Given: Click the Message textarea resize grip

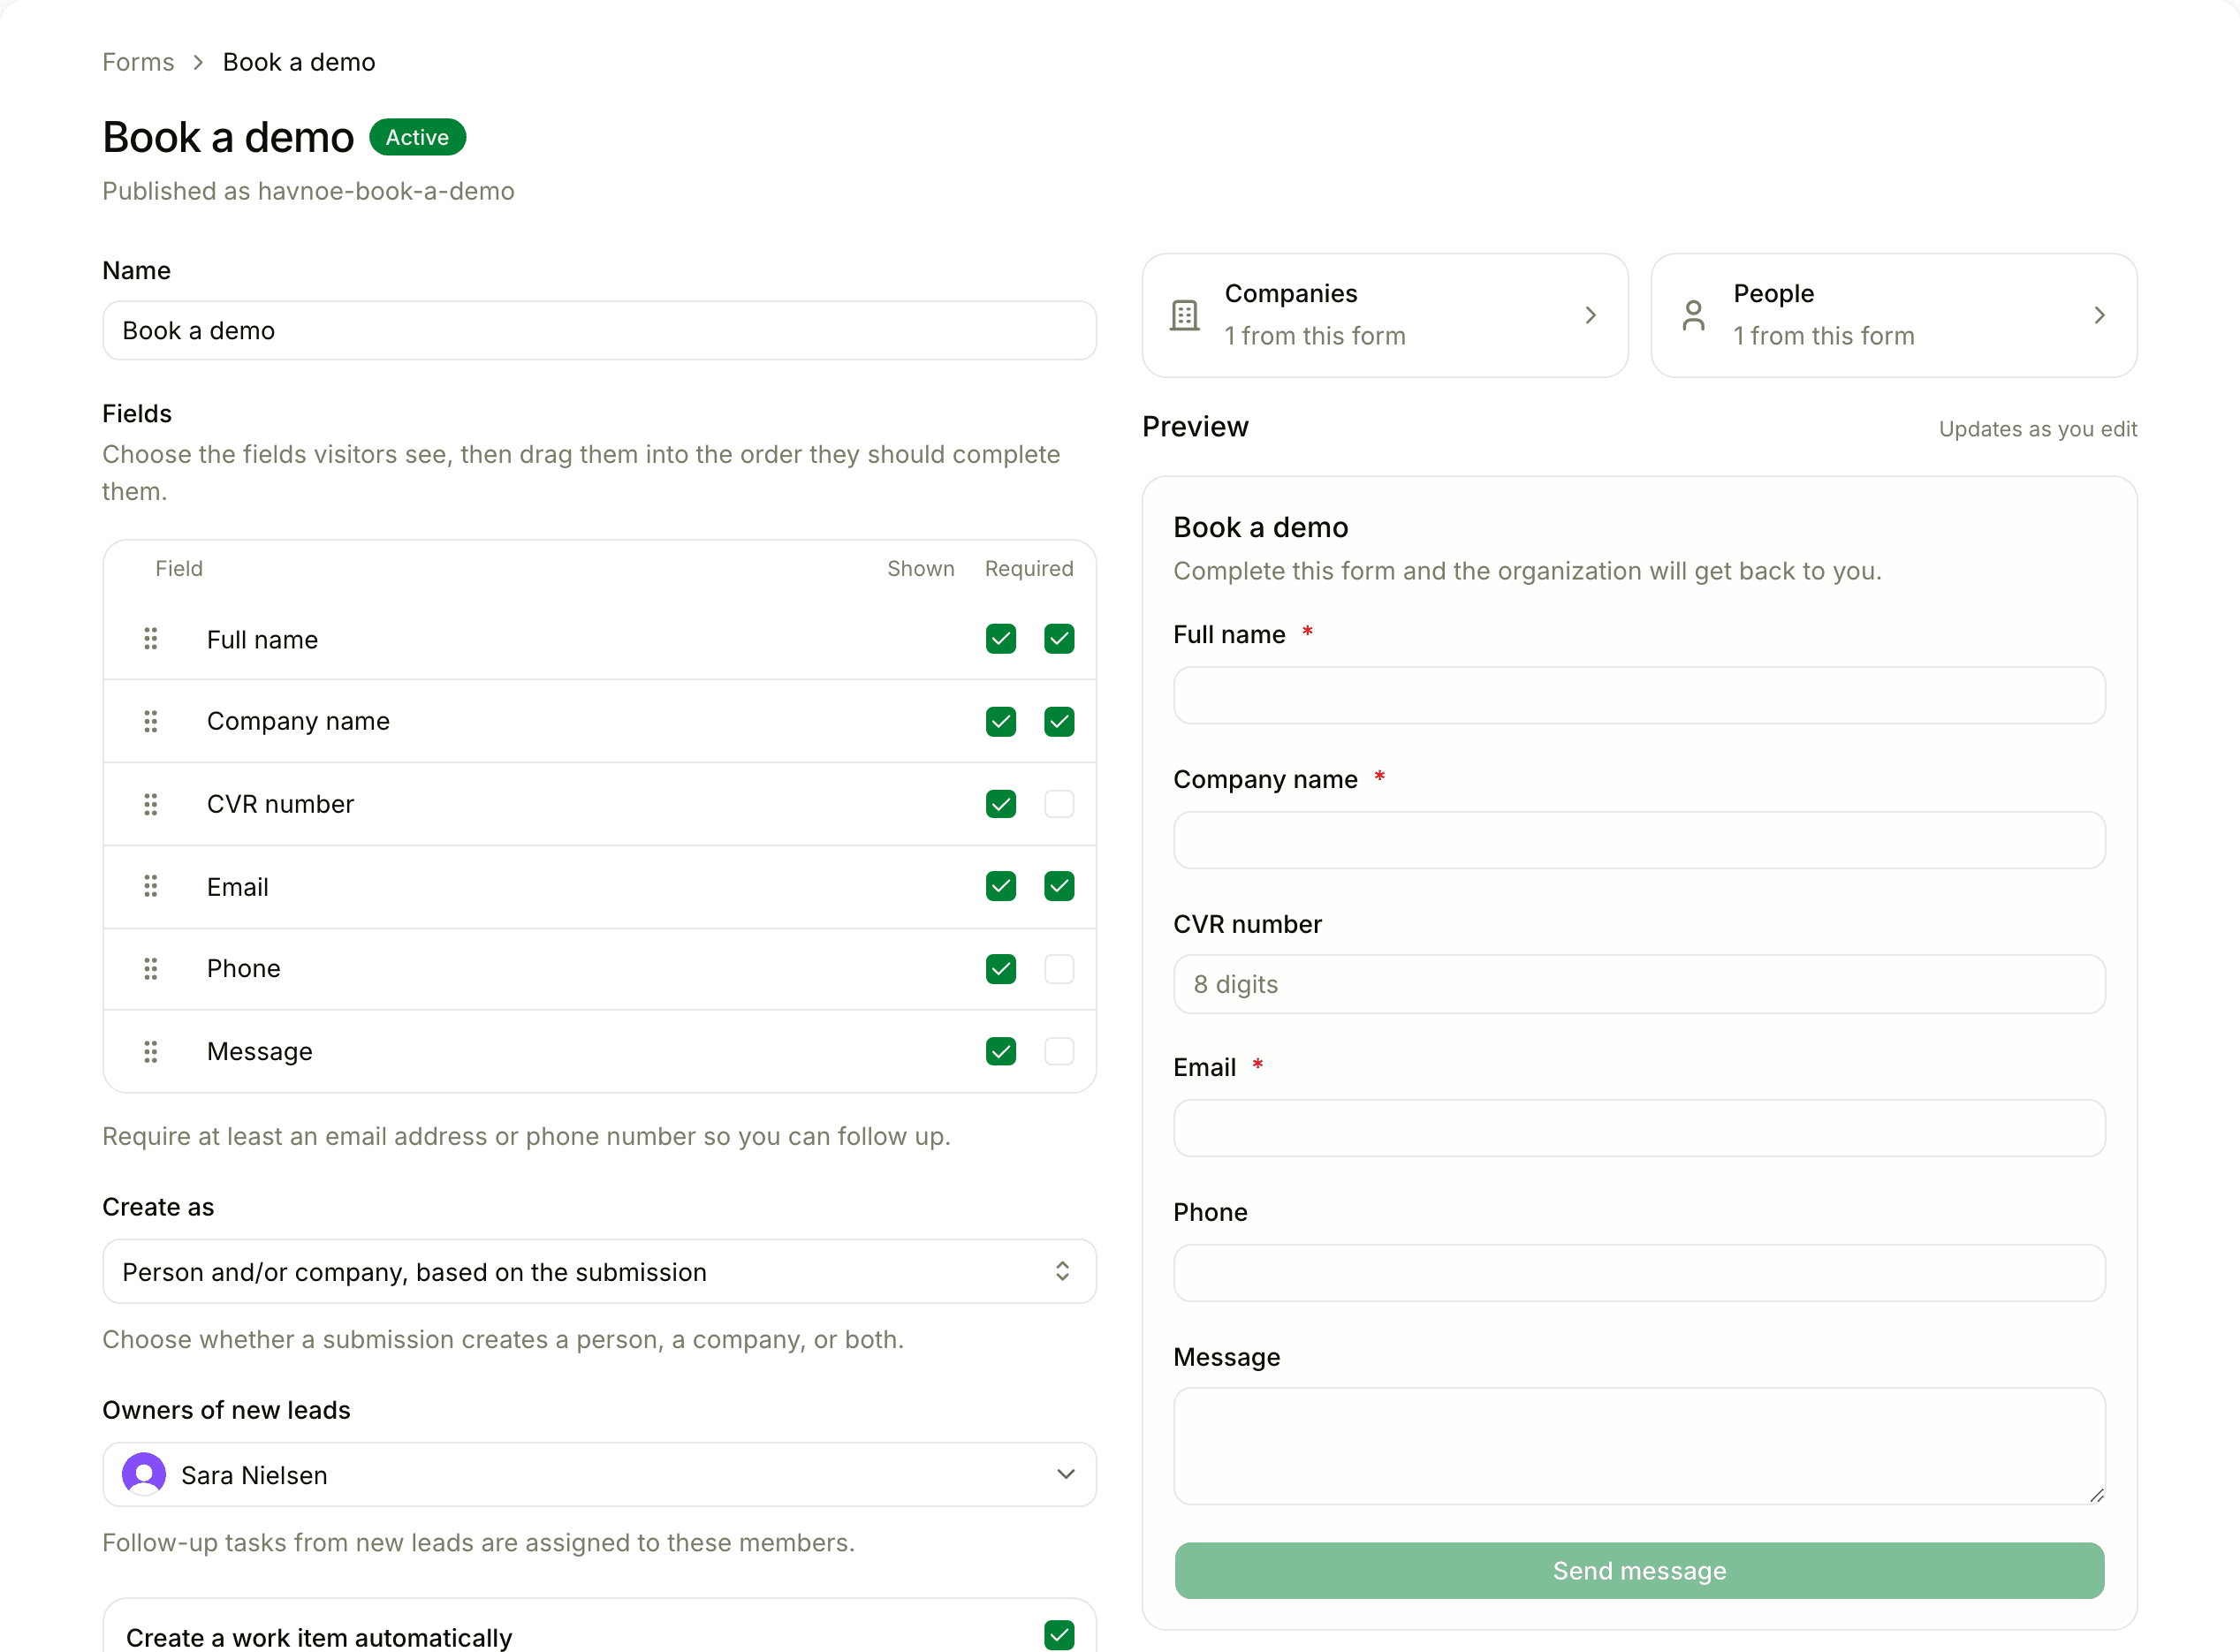Looking at the screenshot, I should click(2096, 1495).
